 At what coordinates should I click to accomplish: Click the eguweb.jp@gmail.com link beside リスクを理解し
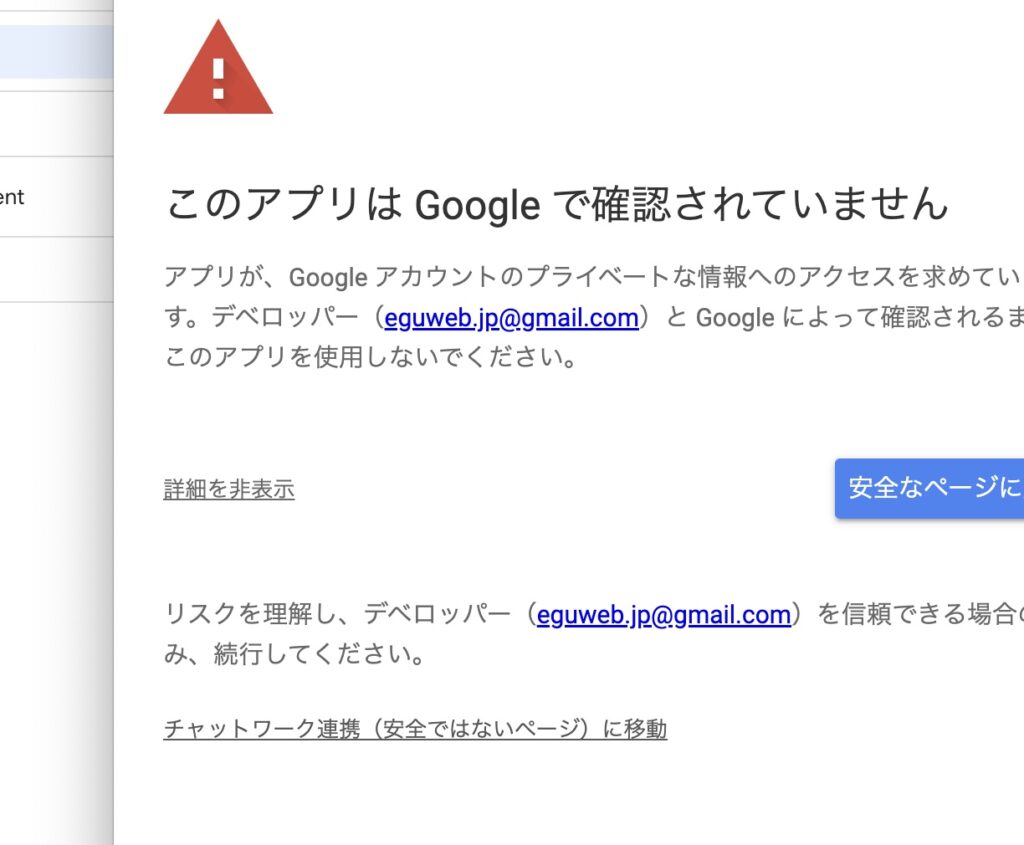[x=663, y=614]
